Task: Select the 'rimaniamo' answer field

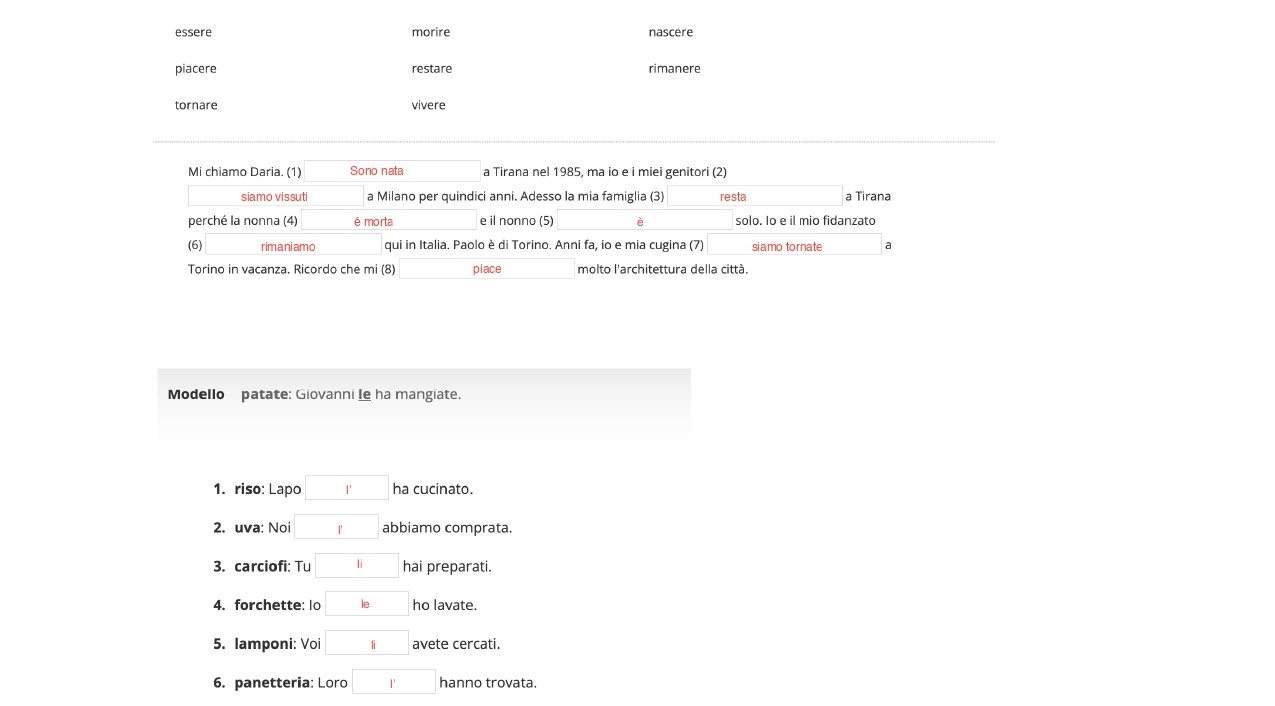Action: (x=293, y=245)
